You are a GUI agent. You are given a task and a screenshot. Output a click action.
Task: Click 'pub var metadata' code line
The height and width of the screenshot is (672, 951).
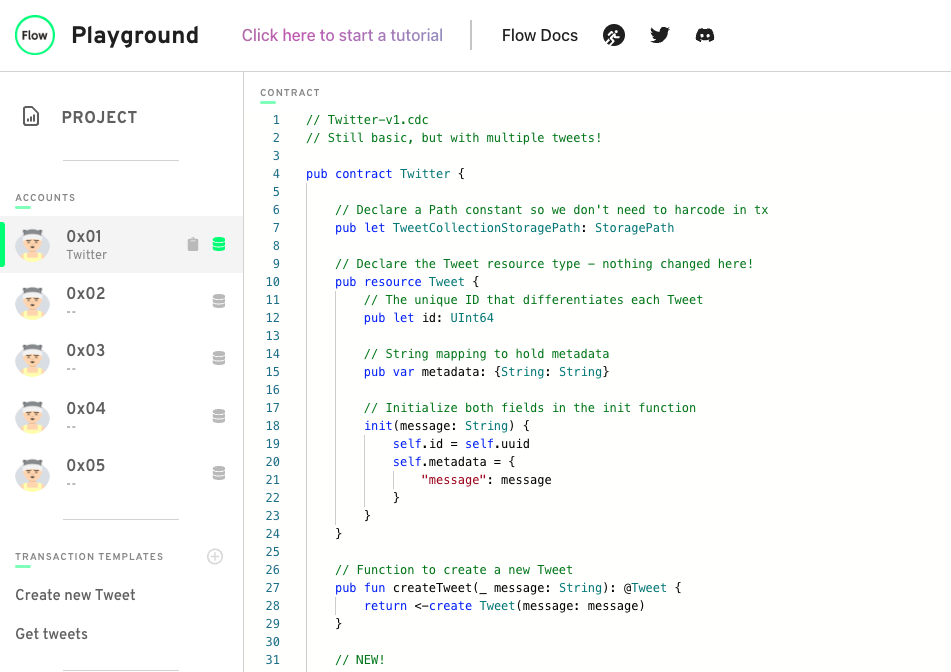click(x=486, y=372)
